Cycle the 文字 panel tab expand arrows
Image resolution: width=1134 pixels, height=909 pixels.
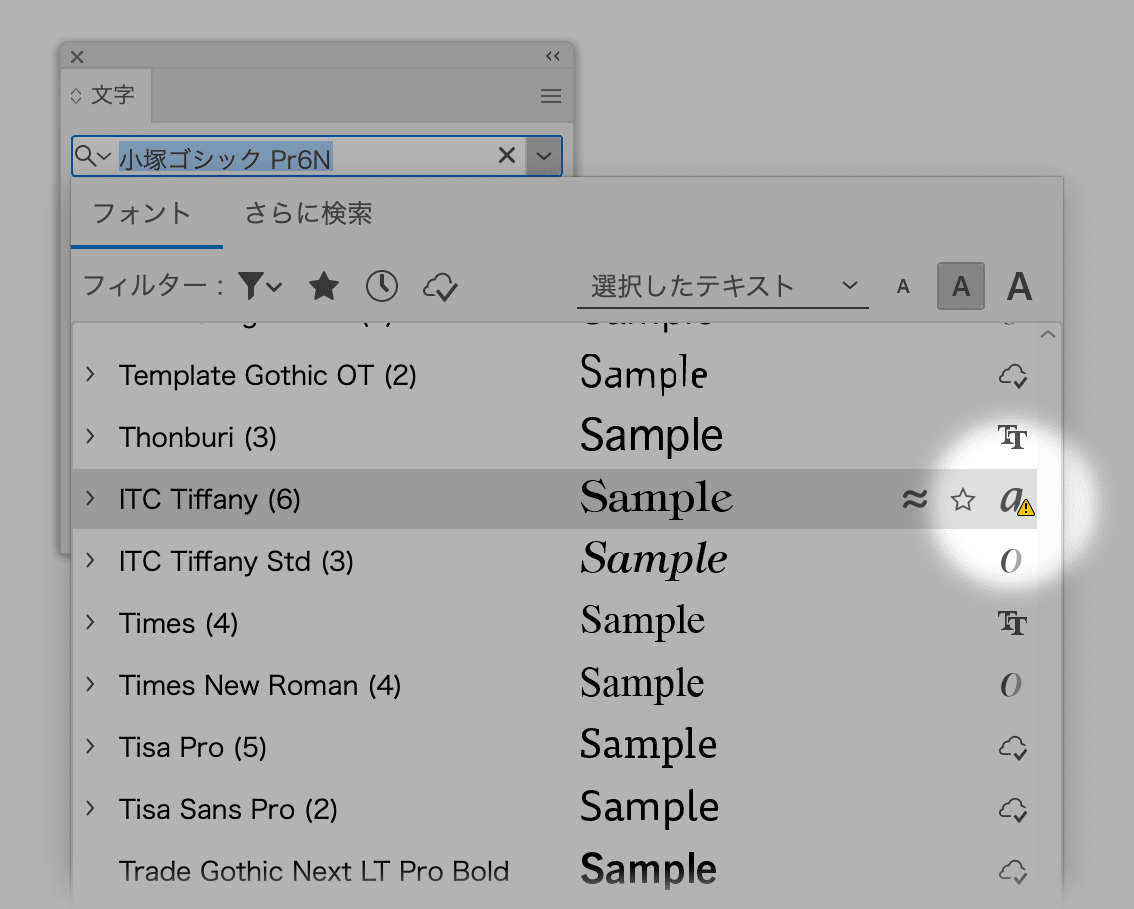click(x=76, y=95)
